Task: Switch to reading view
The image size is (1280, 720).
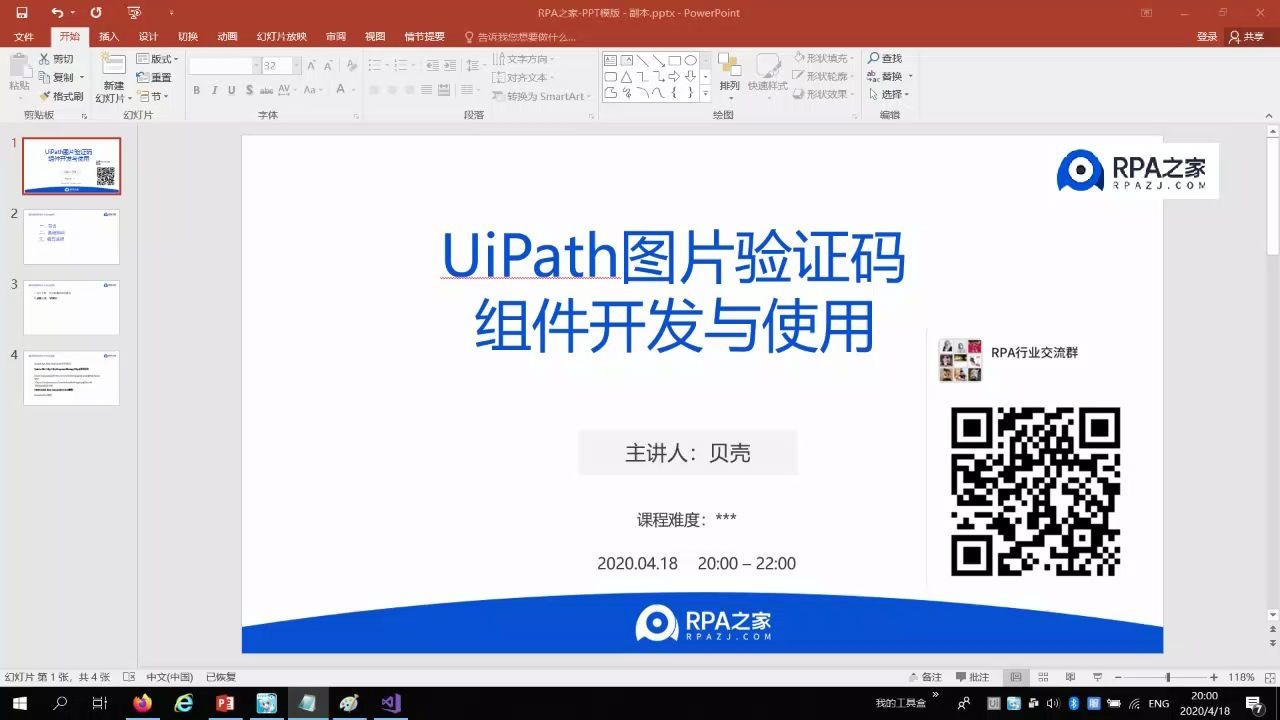Action: point(1070,677)
